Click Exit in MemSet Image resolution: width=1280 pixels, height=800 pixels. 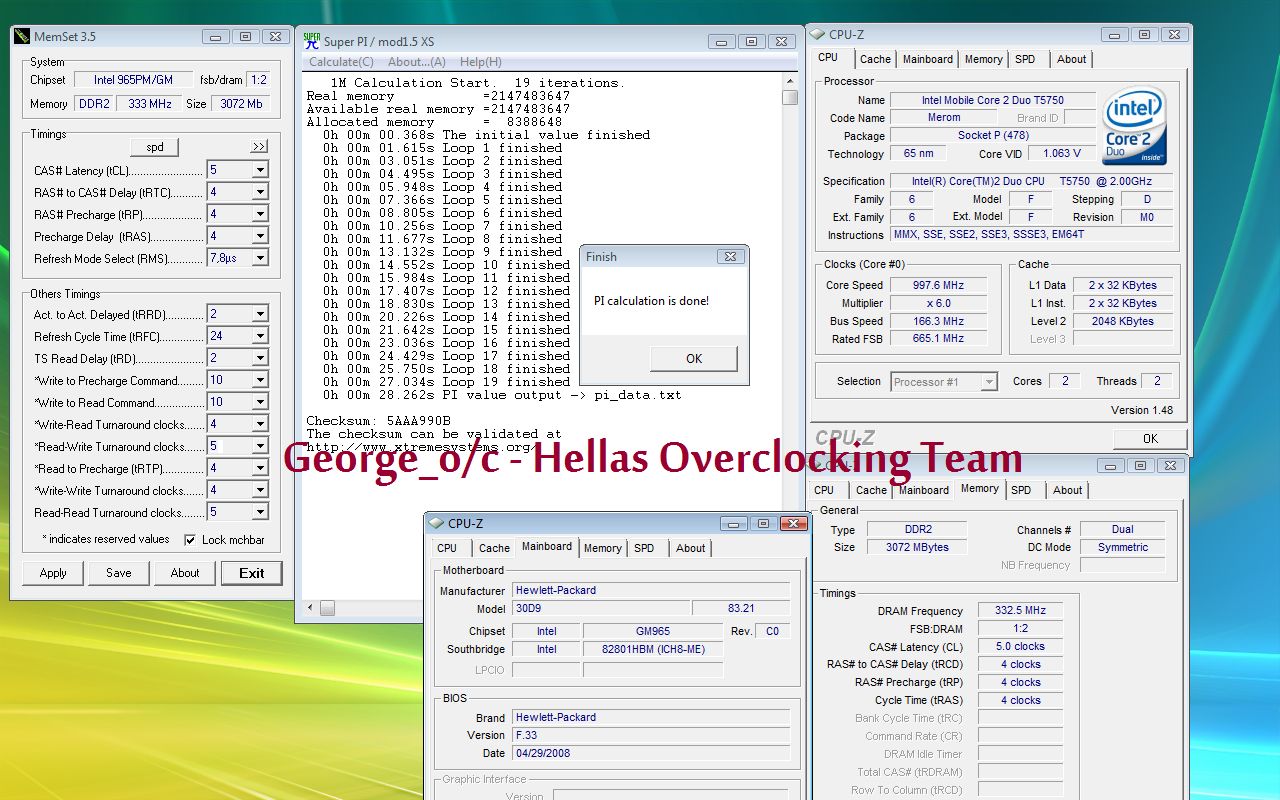252,573
